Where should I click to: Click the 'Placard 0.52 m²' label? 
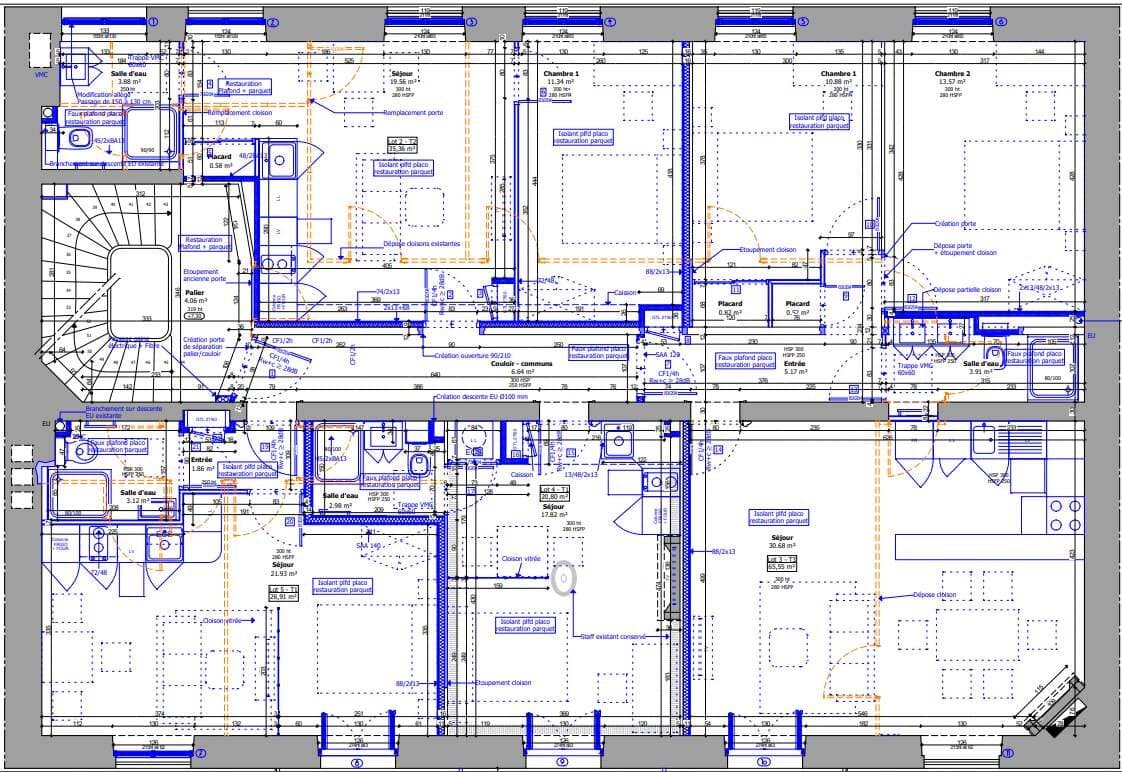pos(797,308)
